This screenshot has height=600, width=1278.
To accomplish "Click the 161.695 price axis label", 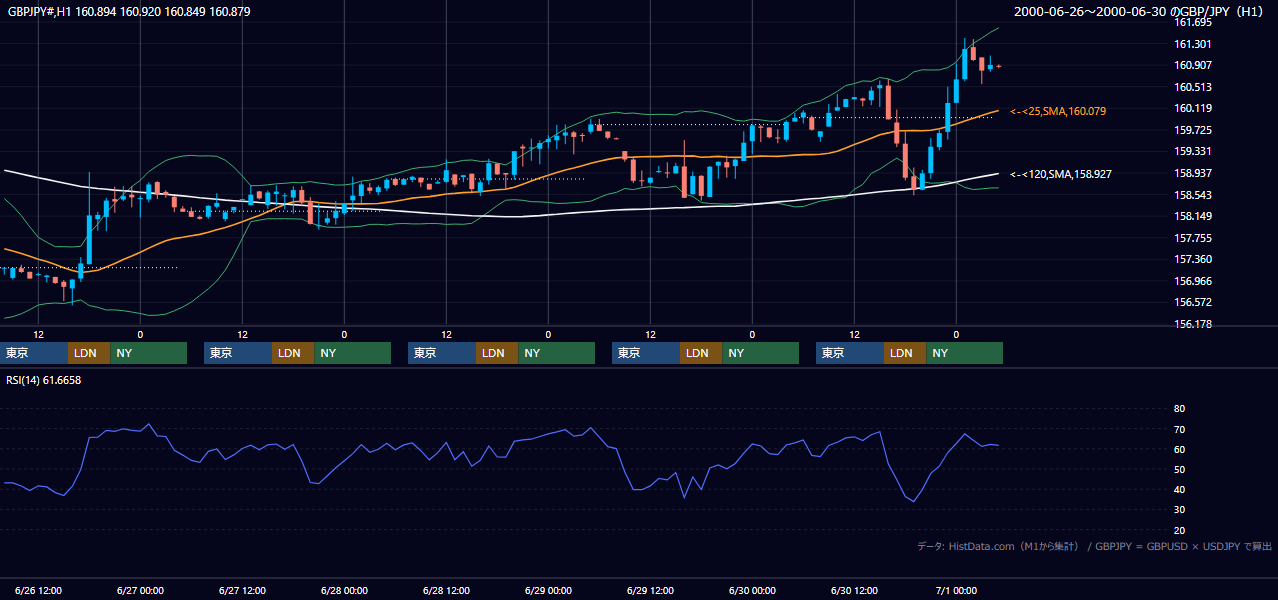I will pos(1193,23).
